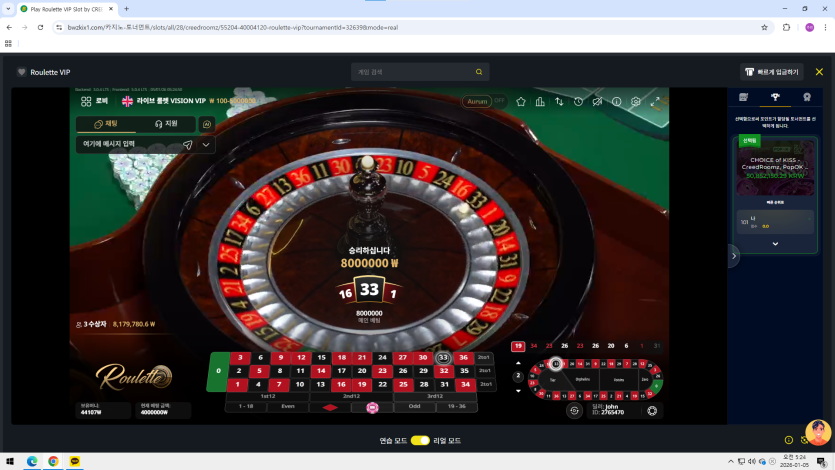Image resolution: width=835 pixels, height=470 pixels.
Task: Click the up-down arrows limits icon
Action: [x=559, y=102]
